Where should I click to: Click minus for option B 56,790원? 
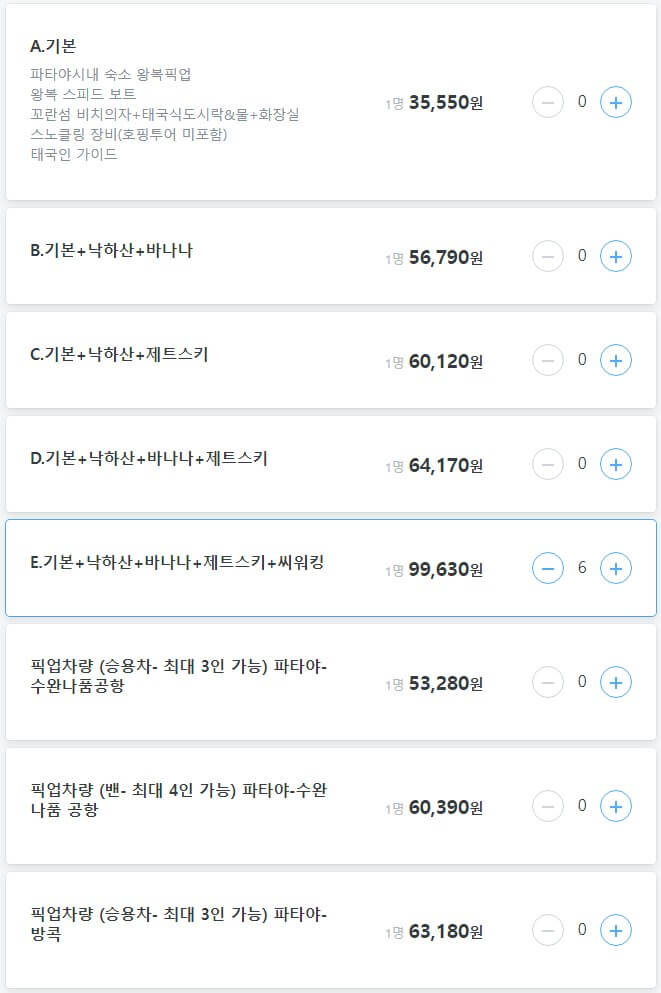[x=548, y=256]
